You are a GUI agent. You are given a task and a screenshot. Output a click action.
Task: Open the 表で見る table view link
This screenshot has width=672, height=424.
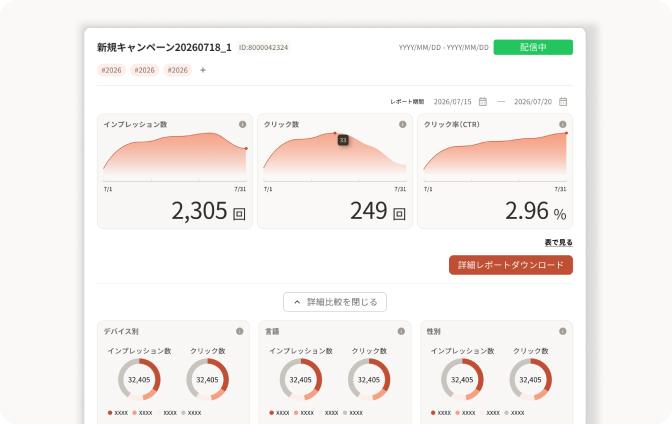(x=558, y=242)
